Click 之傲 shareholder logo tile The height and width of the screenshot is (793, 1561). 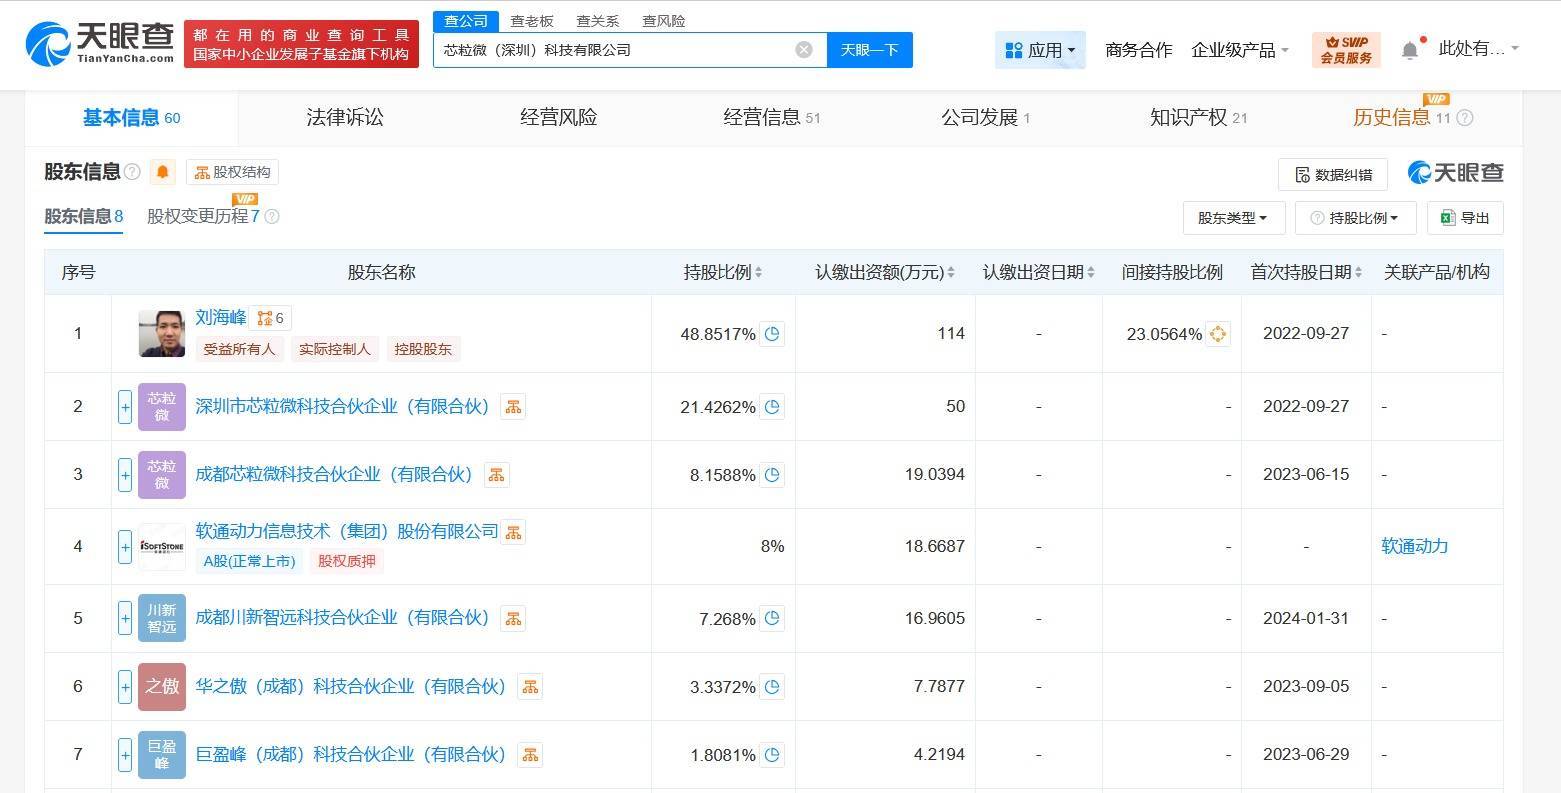162,686
